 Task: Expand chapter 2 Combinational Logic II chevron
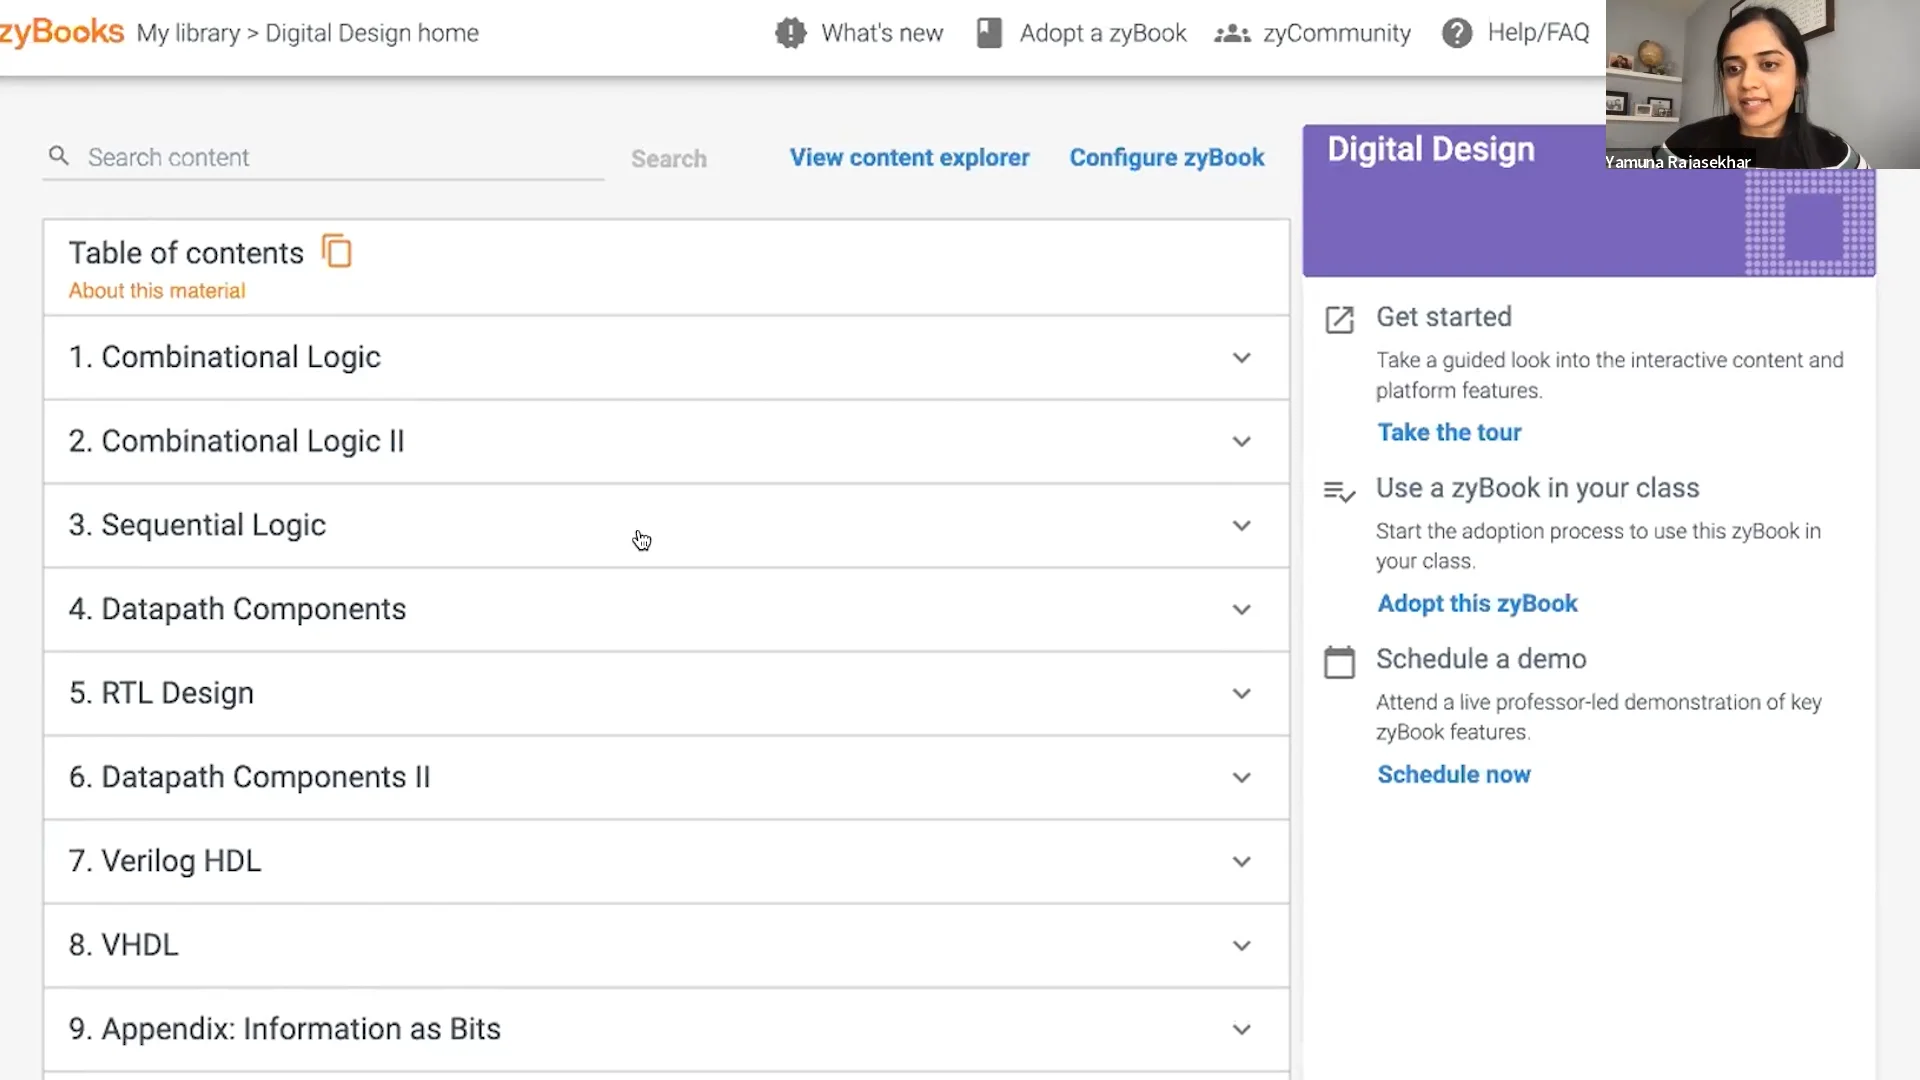[x=1241, y=442]
